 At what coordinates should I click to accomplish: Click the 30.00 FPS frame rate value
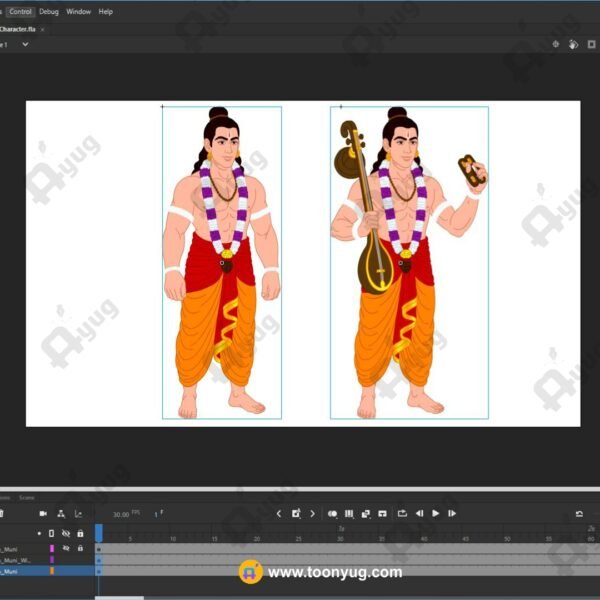pos(121,515)
